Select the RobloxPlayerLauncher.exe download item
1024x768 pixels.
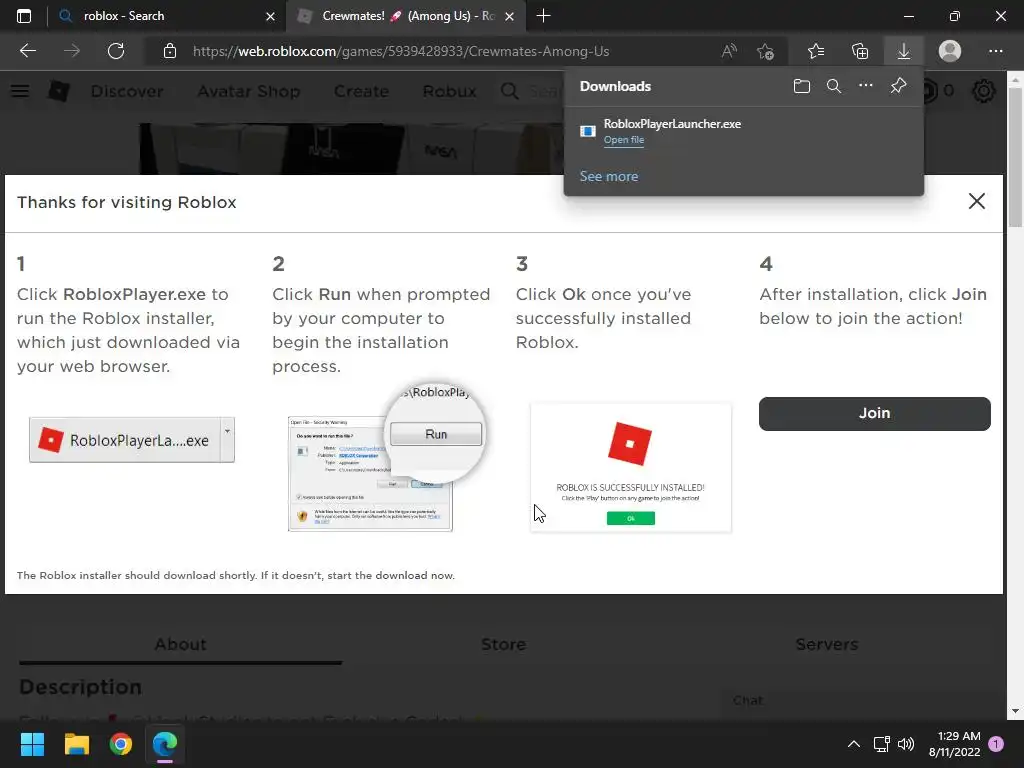click(x=743, y=131)
